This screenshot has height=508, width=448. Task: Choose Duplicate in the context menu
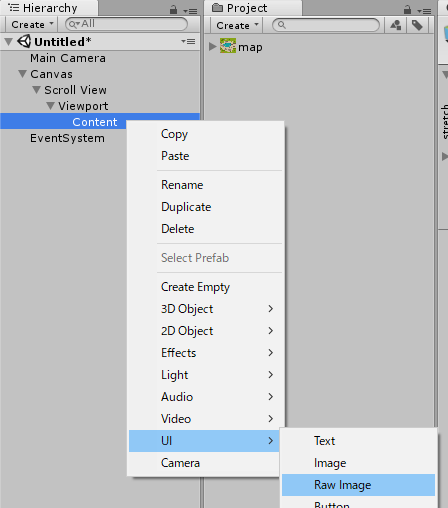pos(206,207)
